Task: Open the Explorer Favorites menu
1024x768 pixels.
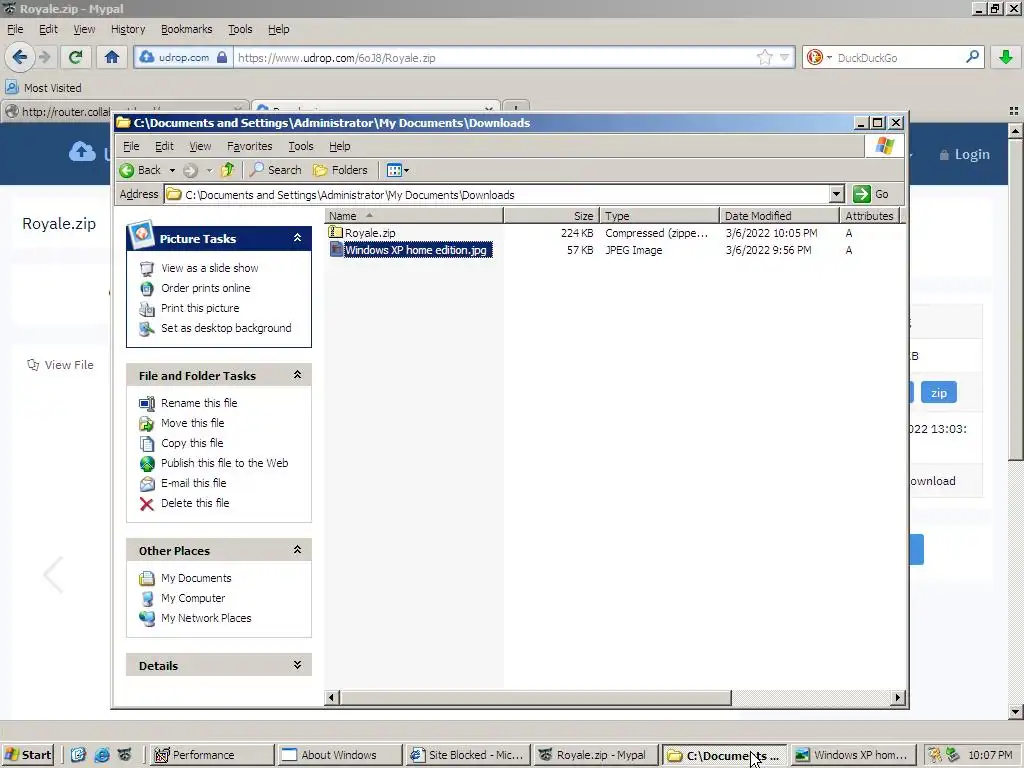Action: (x=249, y=146)
